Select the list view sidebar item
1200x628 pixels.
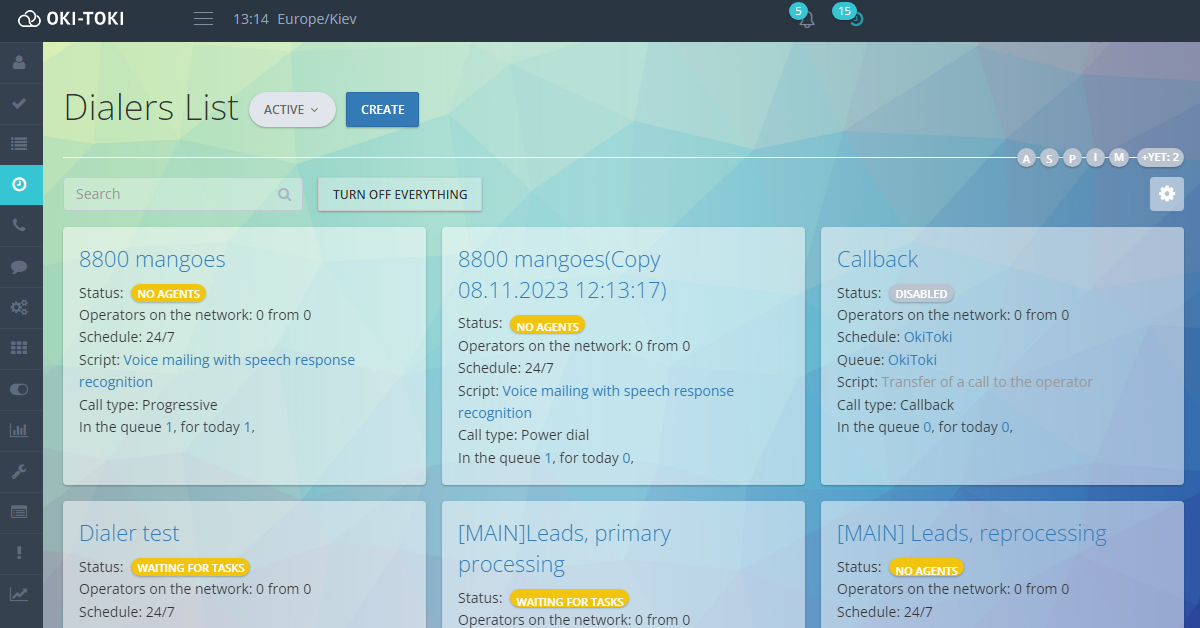pyautogui.click(x=20, y=144)
